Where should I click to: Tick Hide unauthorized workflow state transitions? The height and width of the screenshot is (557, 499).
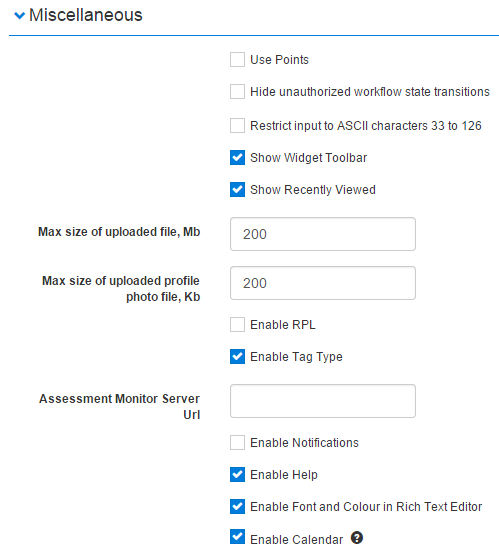coord(237,91)
